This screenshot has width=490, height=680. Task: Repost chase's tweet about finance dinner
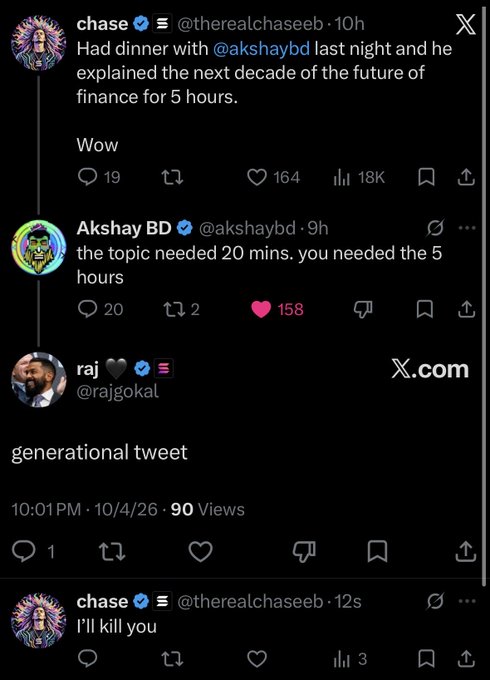pyautogui.click(x=172, y=177)
